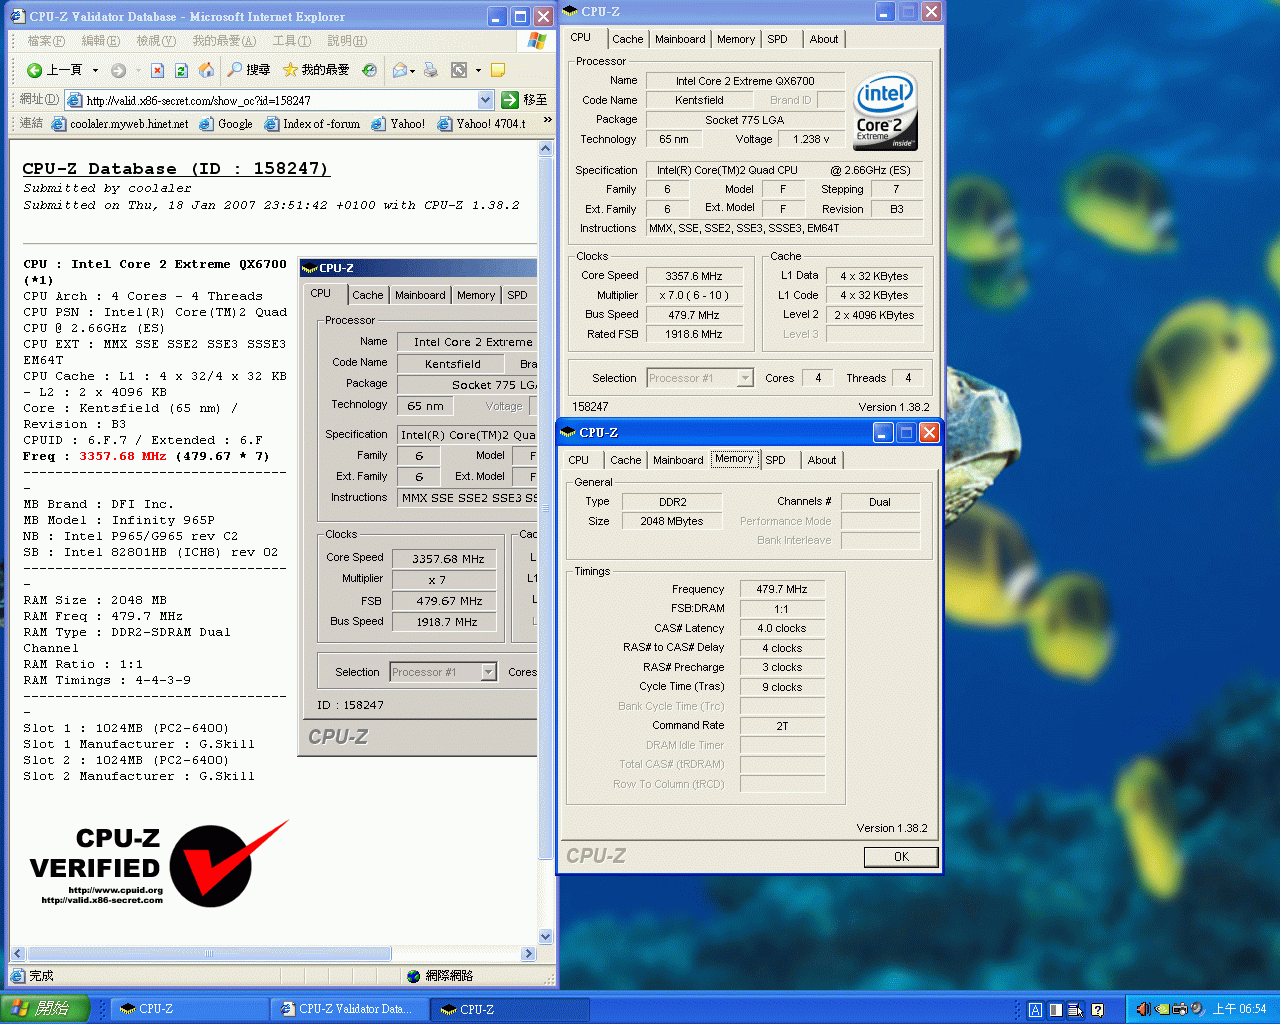Click the Print icon in the IE toolbar
This screenshot has height=1024, width=1280.
430,70
